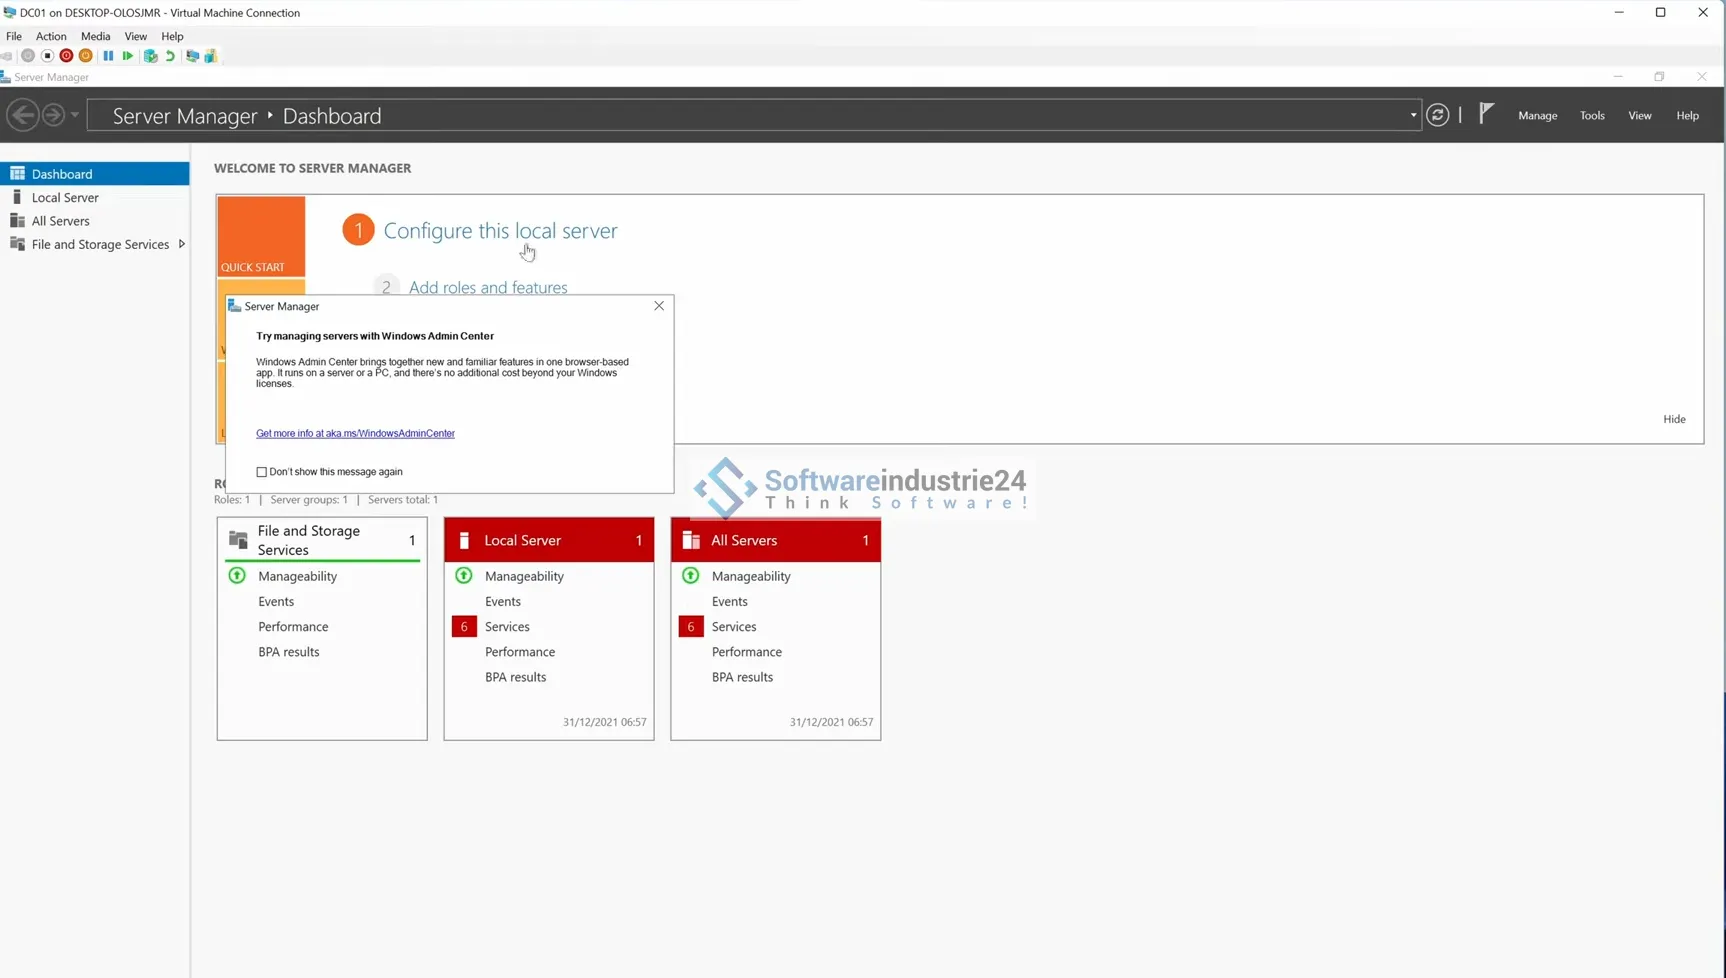Revert the VM using the green undo arrow
Viewport: 1726px width, 978px height.
coord(170,56)
